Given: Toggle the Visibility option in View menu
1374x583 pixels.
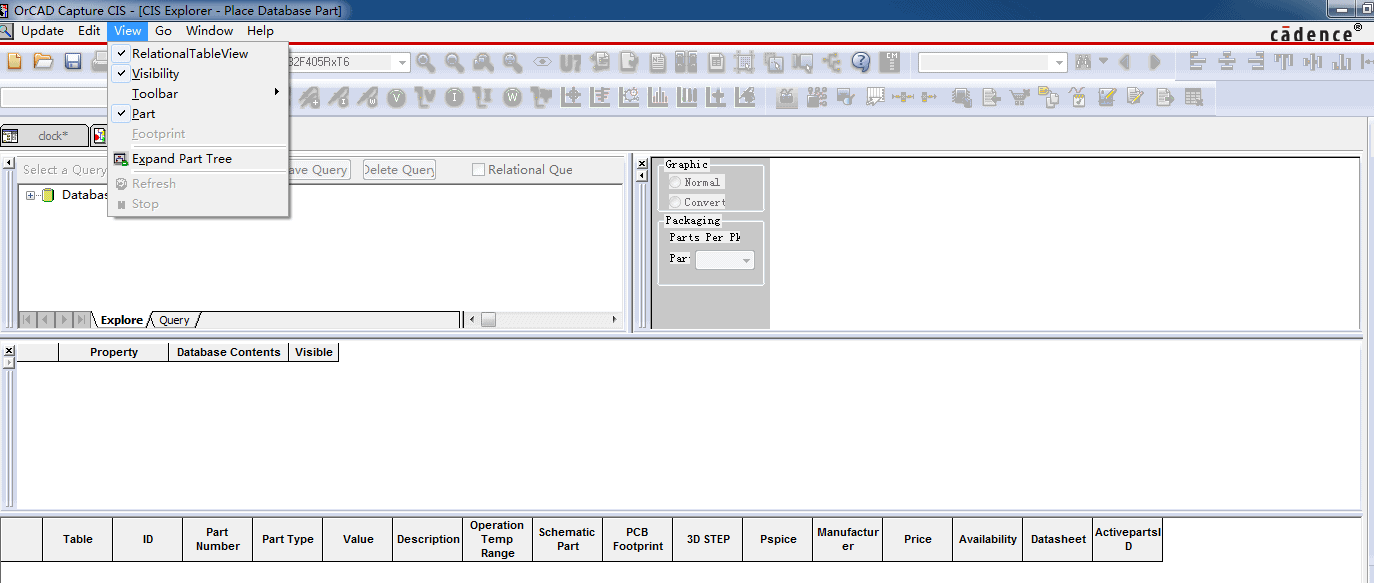Looking at the screenshot, I should tap(156, 73).
